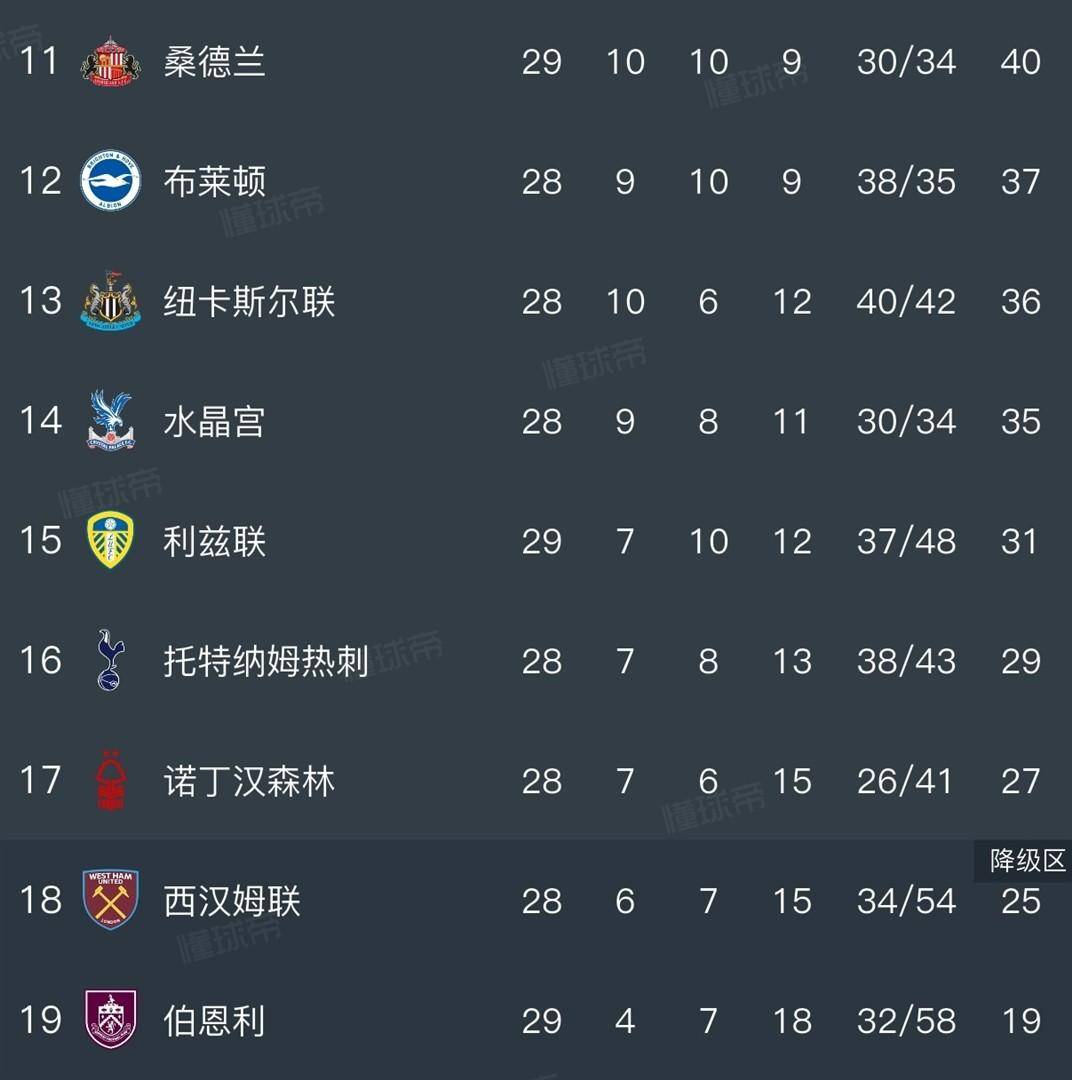
Task: Select the 纽卡斯尔联 table row
Action: click(x=500, y=301)
